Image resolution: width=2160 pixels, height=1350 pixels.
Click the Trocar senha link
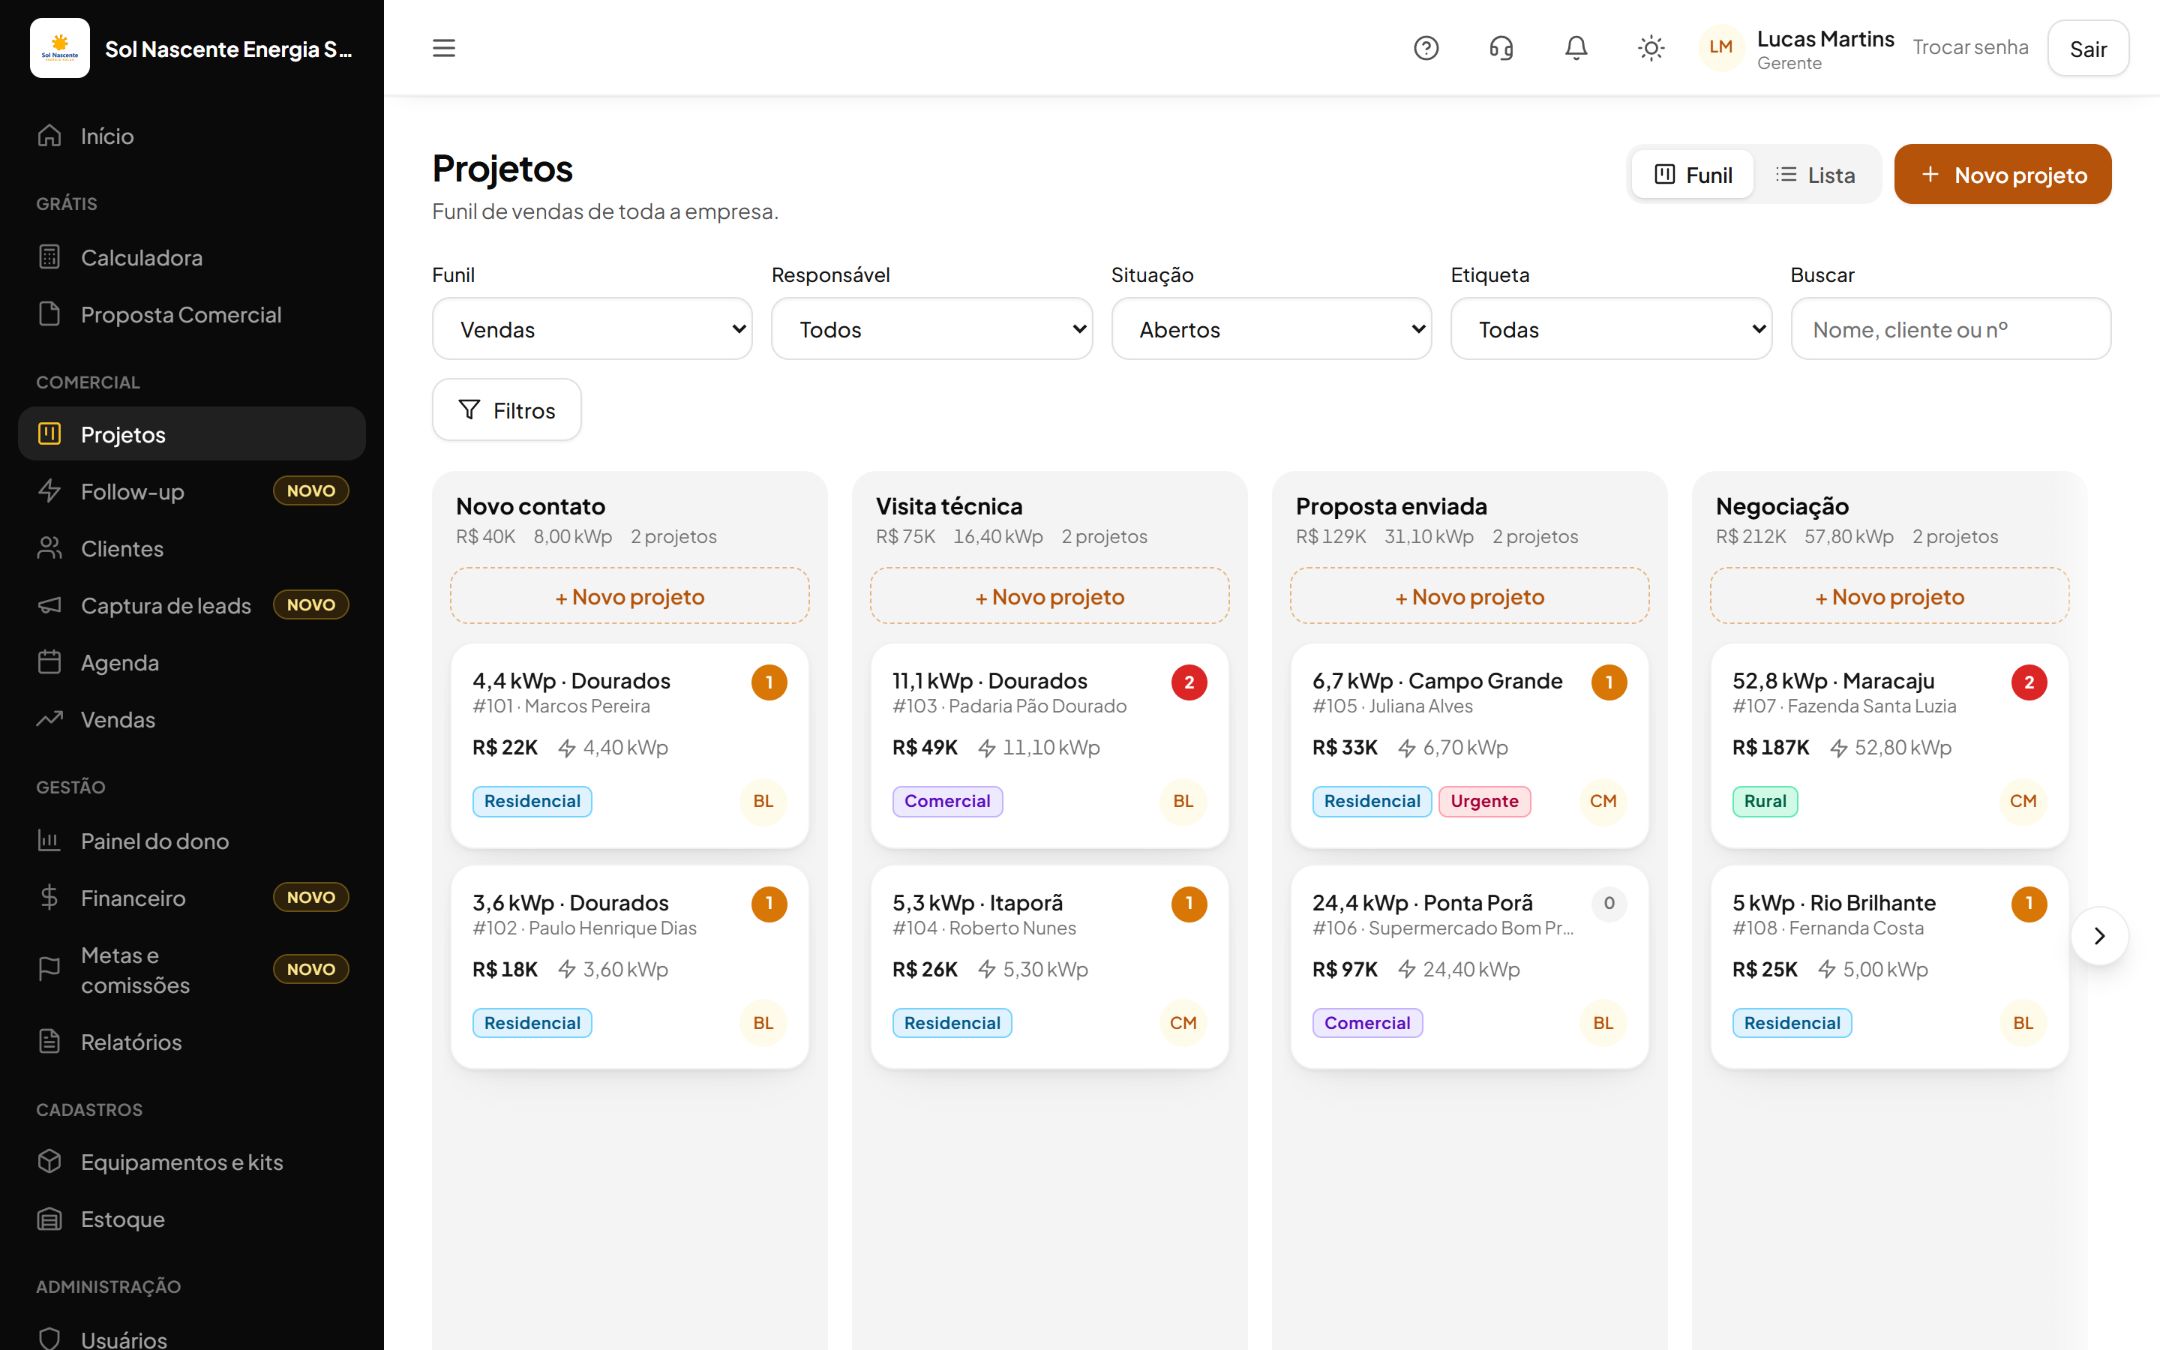coord(1970,48)
